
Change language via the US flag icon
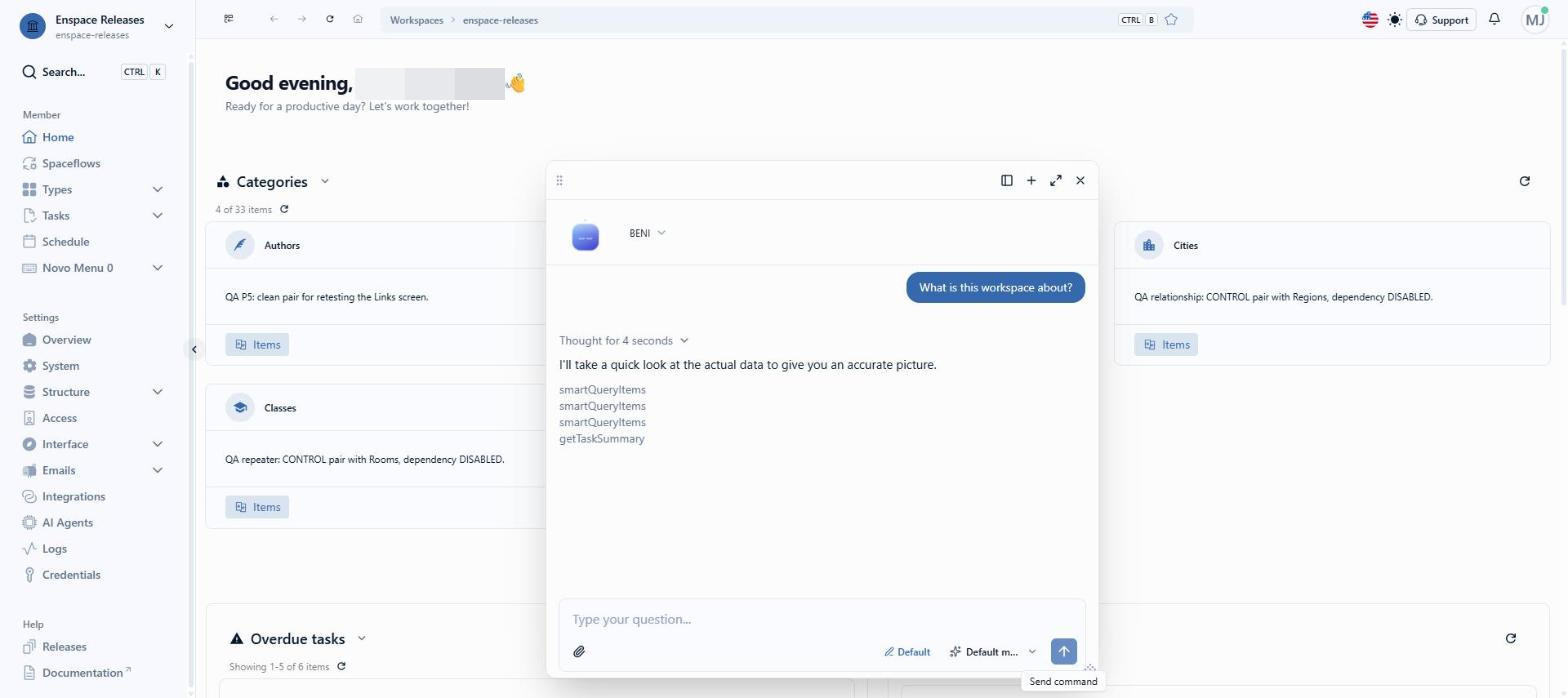[x=1370, y=19]
